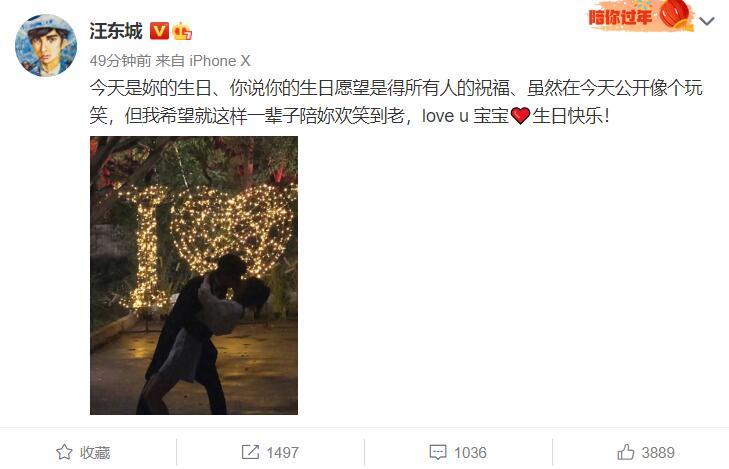Open the user avatar portrait
Image resolution: width=729 pixels, height=469 pixels.
(x=46, y=45)
